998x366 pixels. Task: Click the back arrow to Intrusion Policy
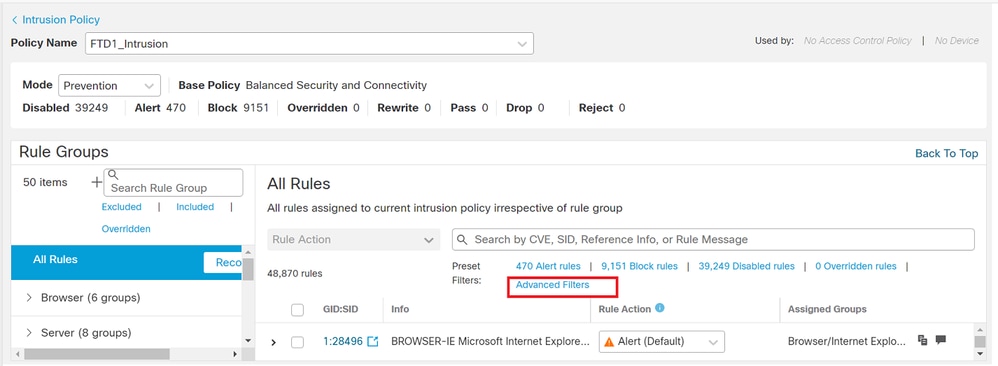click(15, 20)
